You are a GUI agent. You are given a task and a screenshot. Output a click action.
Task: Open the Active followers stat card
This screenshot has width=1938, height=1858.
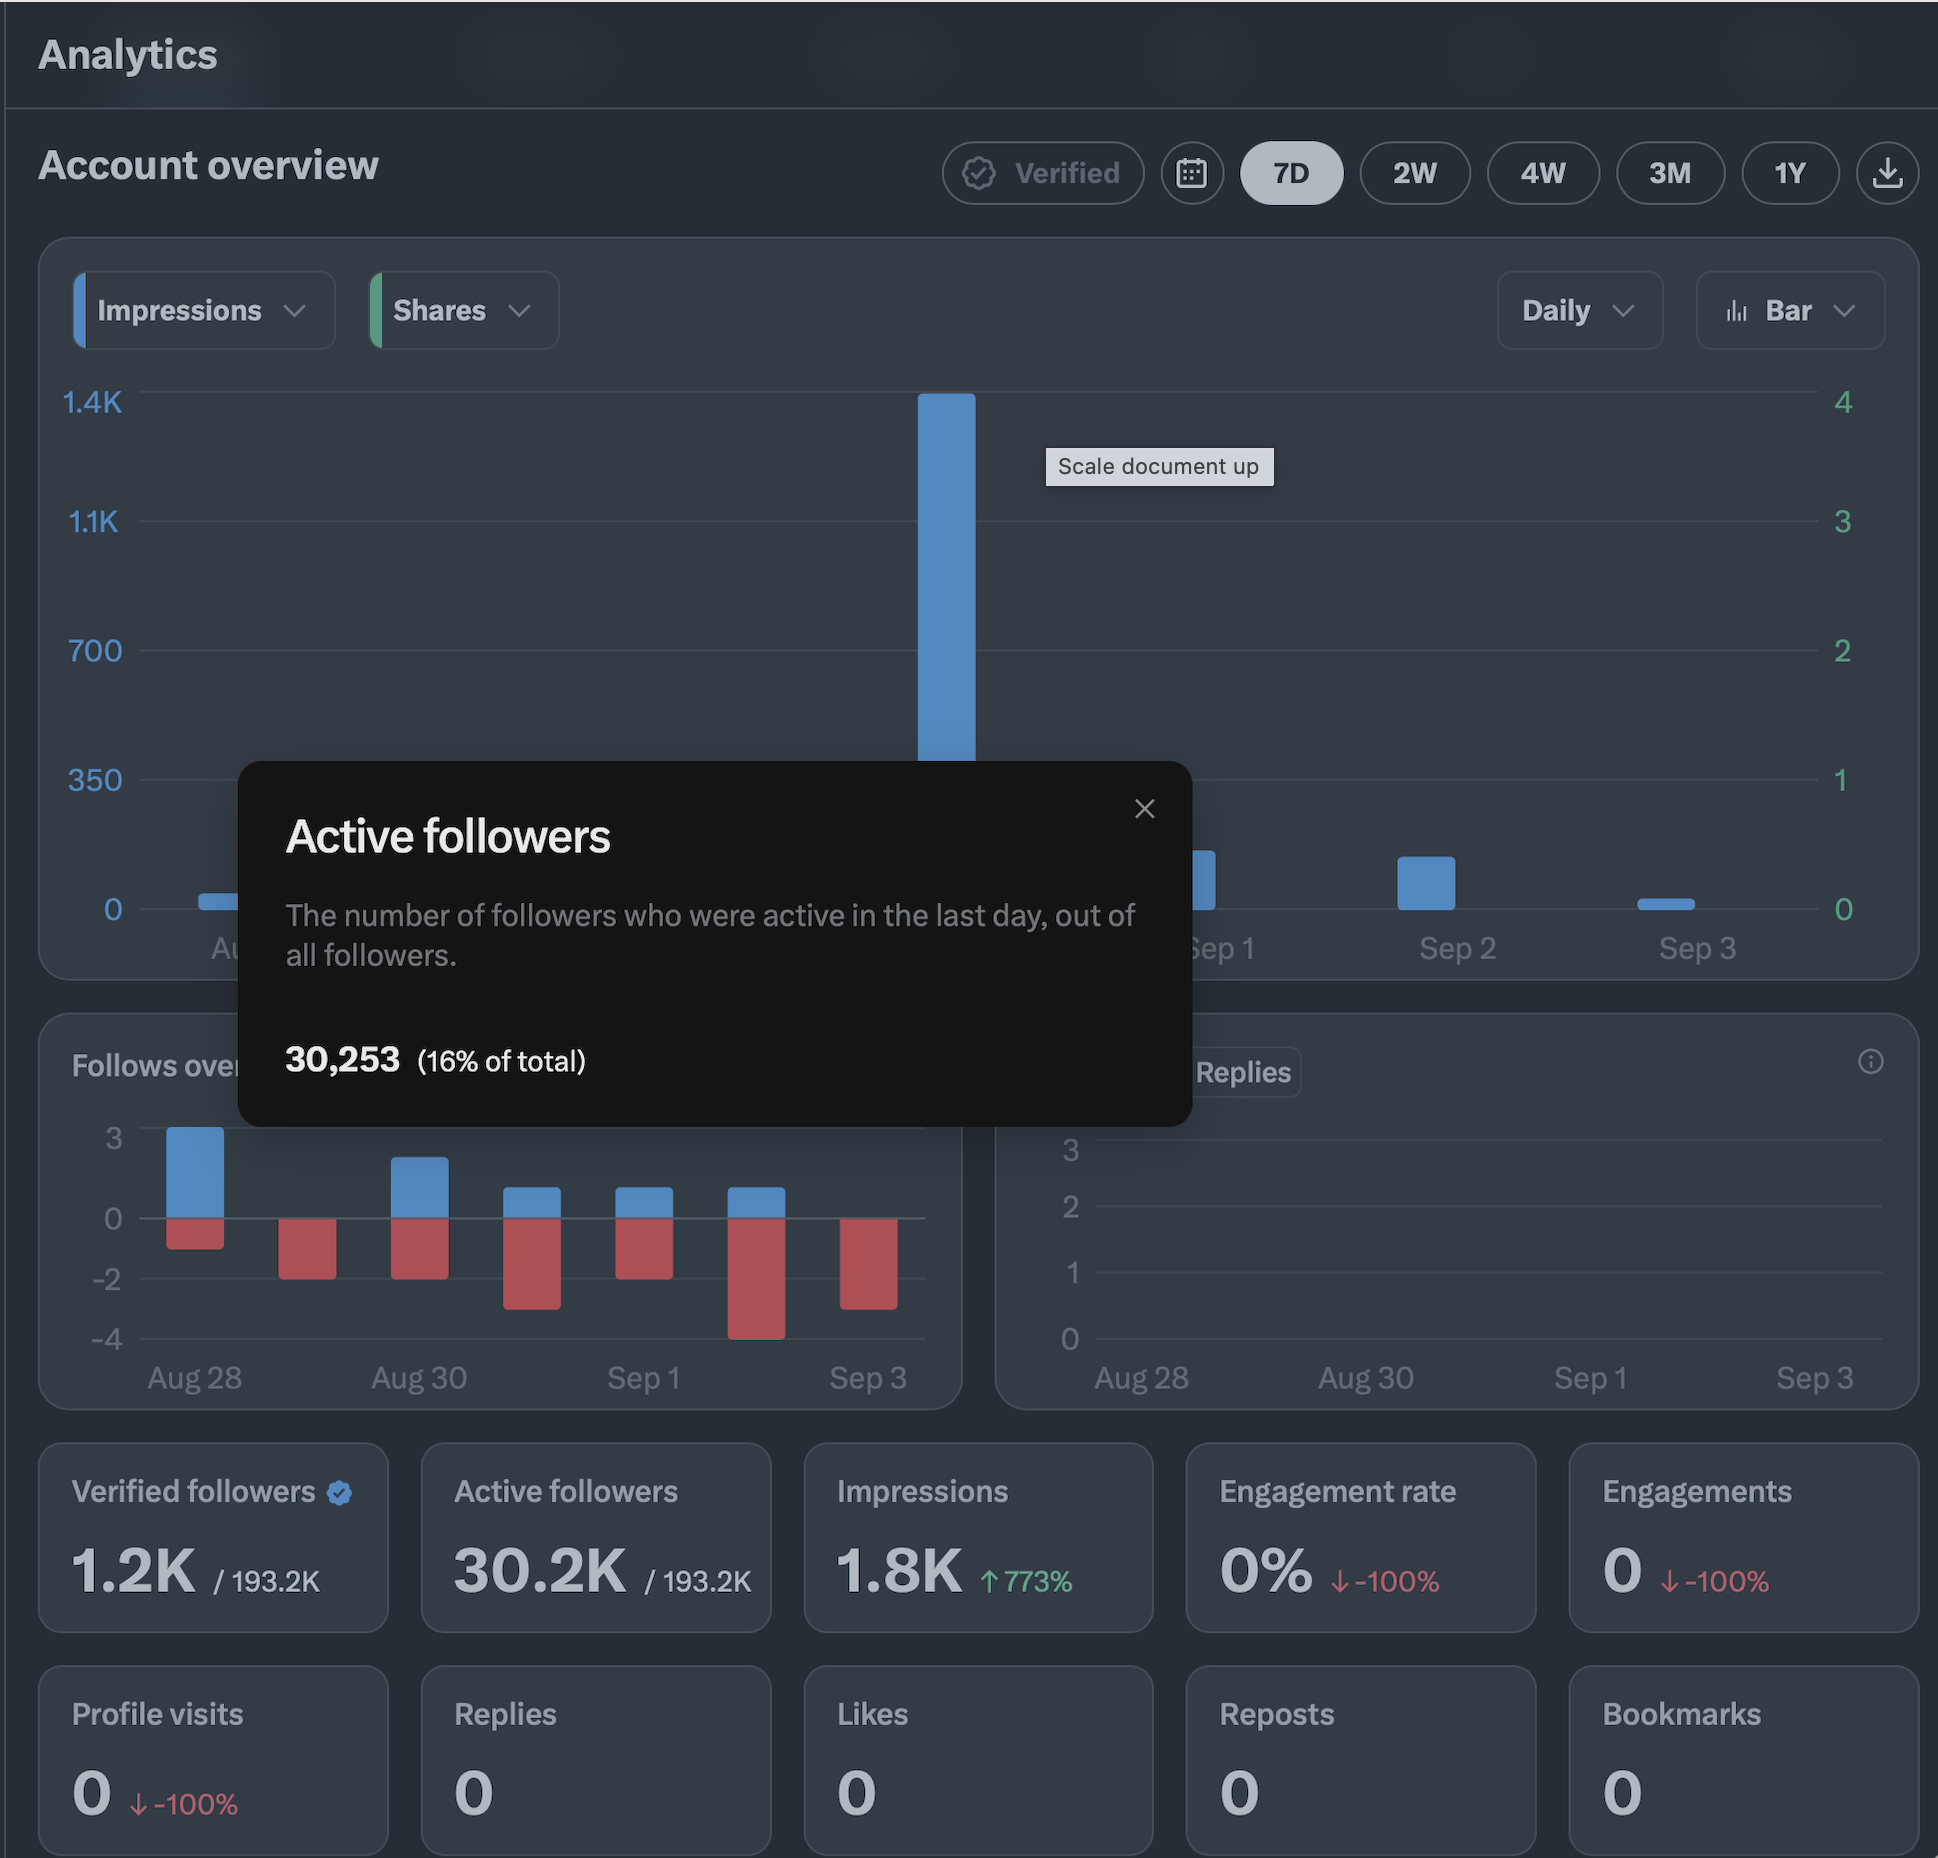tap(596, 1537)
